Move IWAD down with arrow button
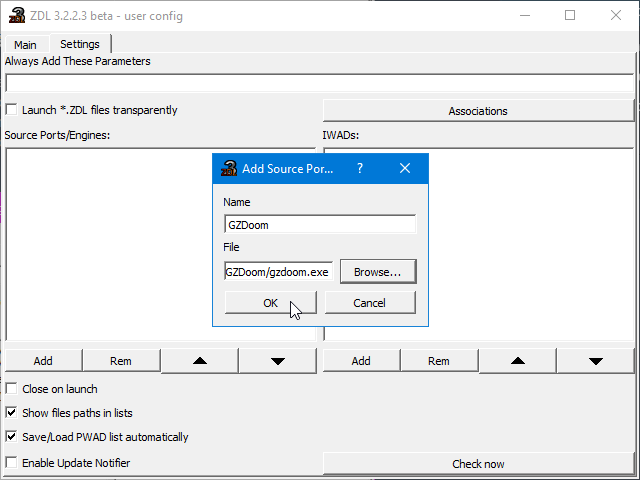The width and height of the screenshot is (640, 480). (595, 360)
